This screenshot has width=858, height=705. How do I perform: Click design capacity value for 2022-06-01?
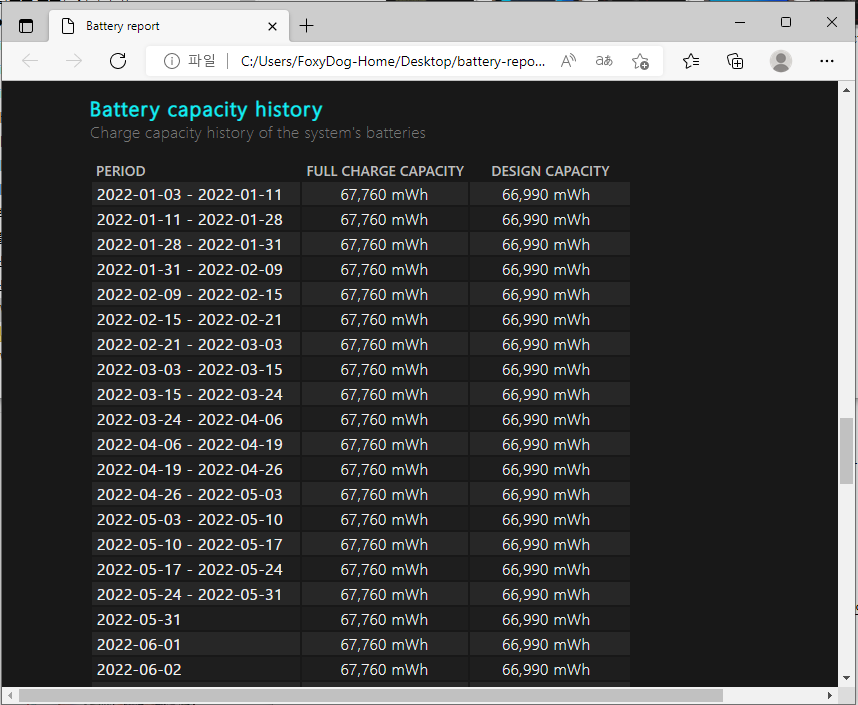[x=546, y=645]
